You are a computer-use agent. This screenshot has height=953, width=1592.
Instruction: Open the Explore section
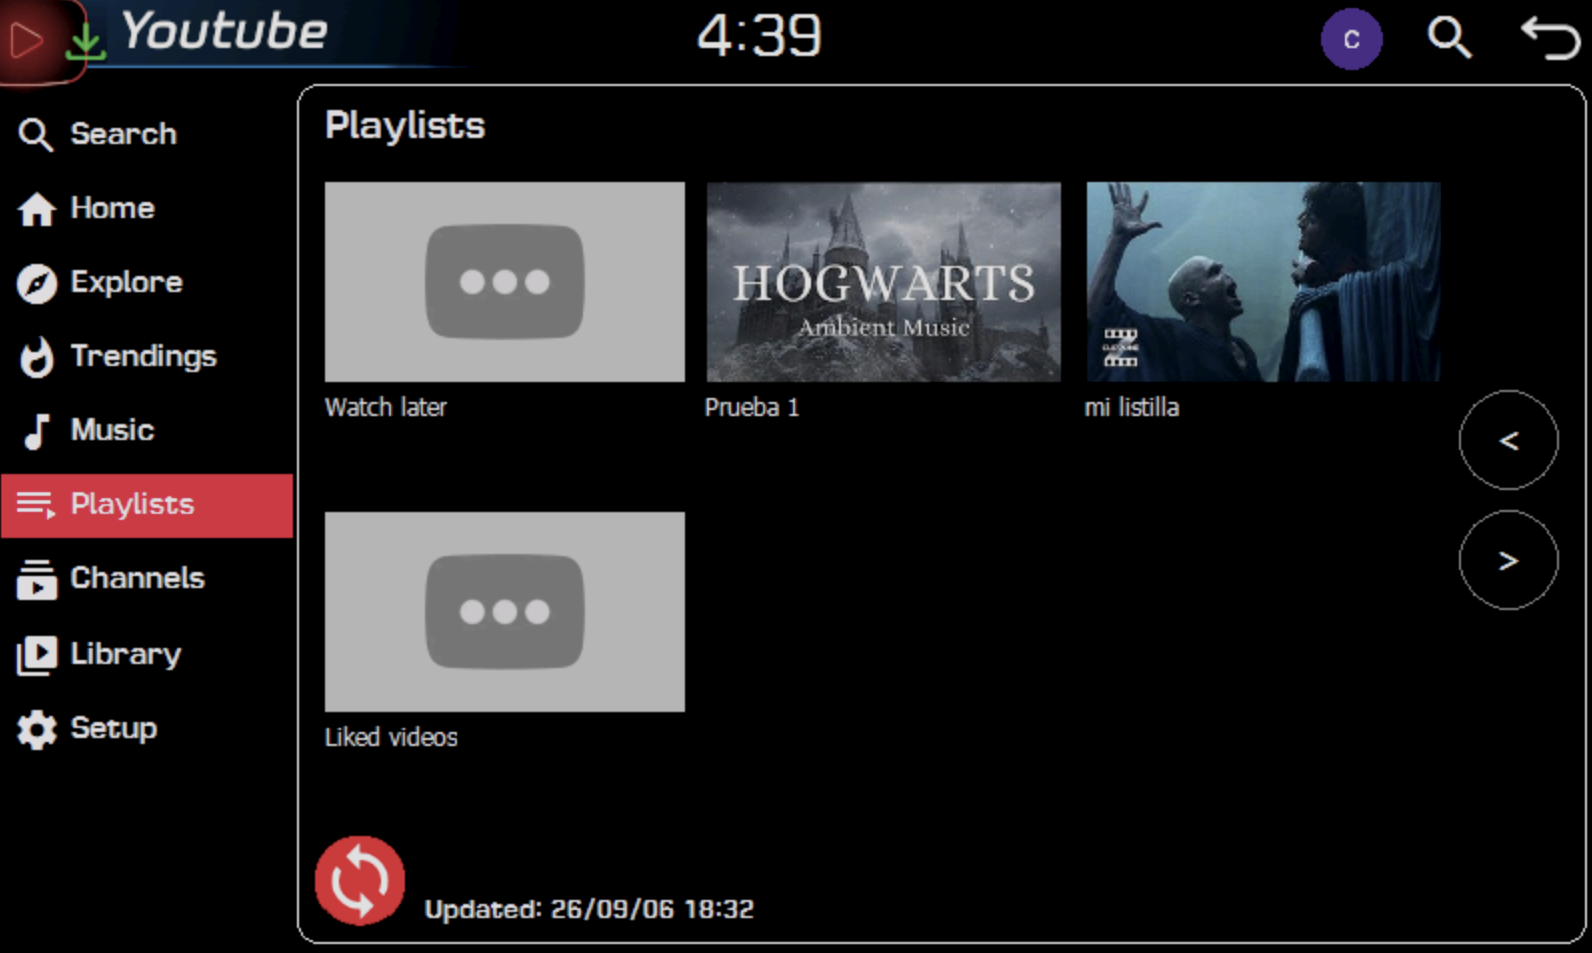click(126, 282)
